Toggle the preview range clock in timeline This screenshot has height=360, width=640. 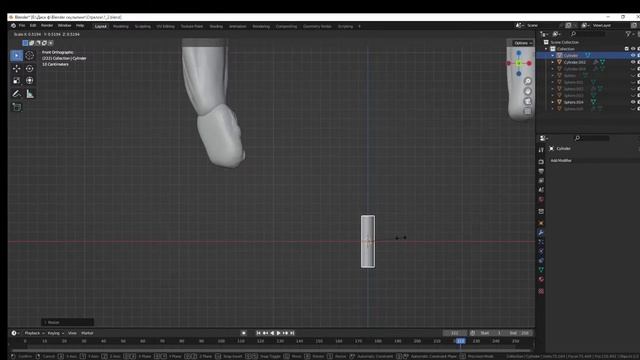pos(473,333)
